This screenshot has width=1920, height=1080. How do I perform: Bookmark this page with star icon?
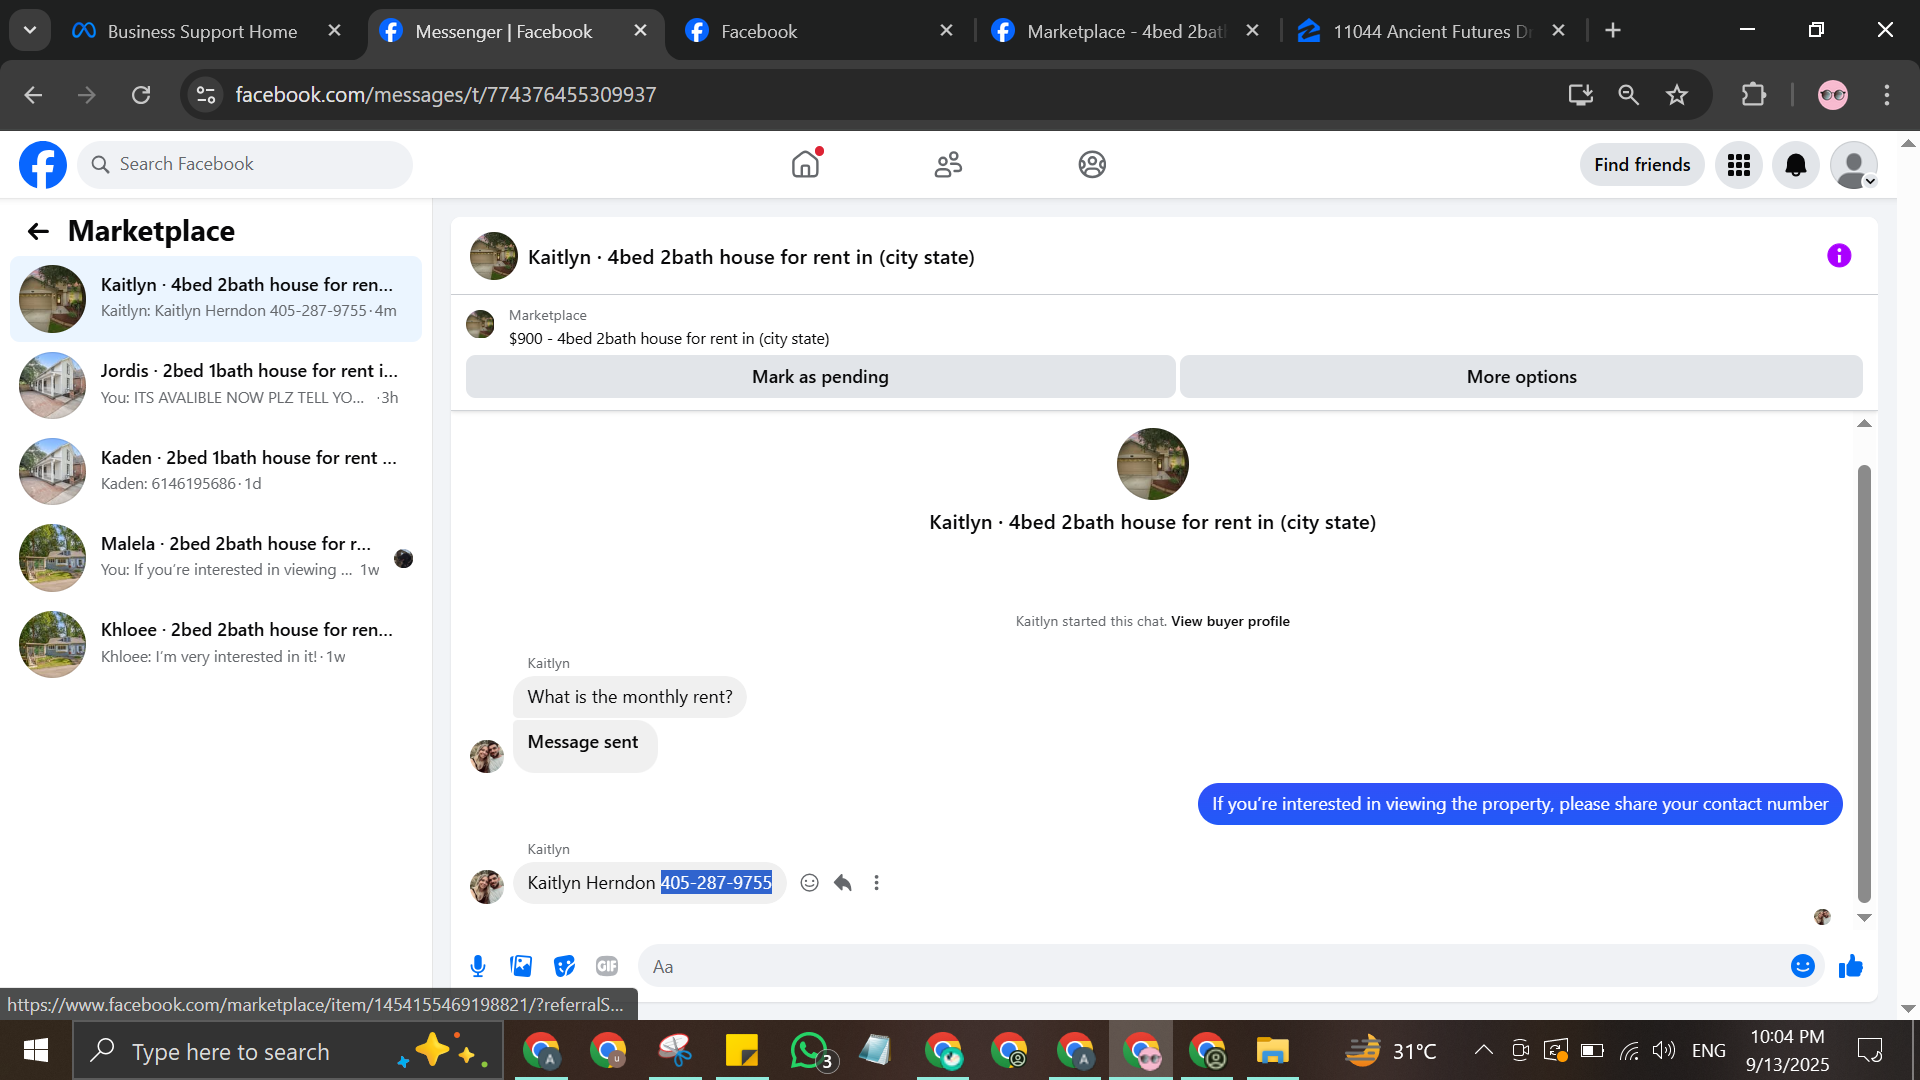(x=1677, y=95)
